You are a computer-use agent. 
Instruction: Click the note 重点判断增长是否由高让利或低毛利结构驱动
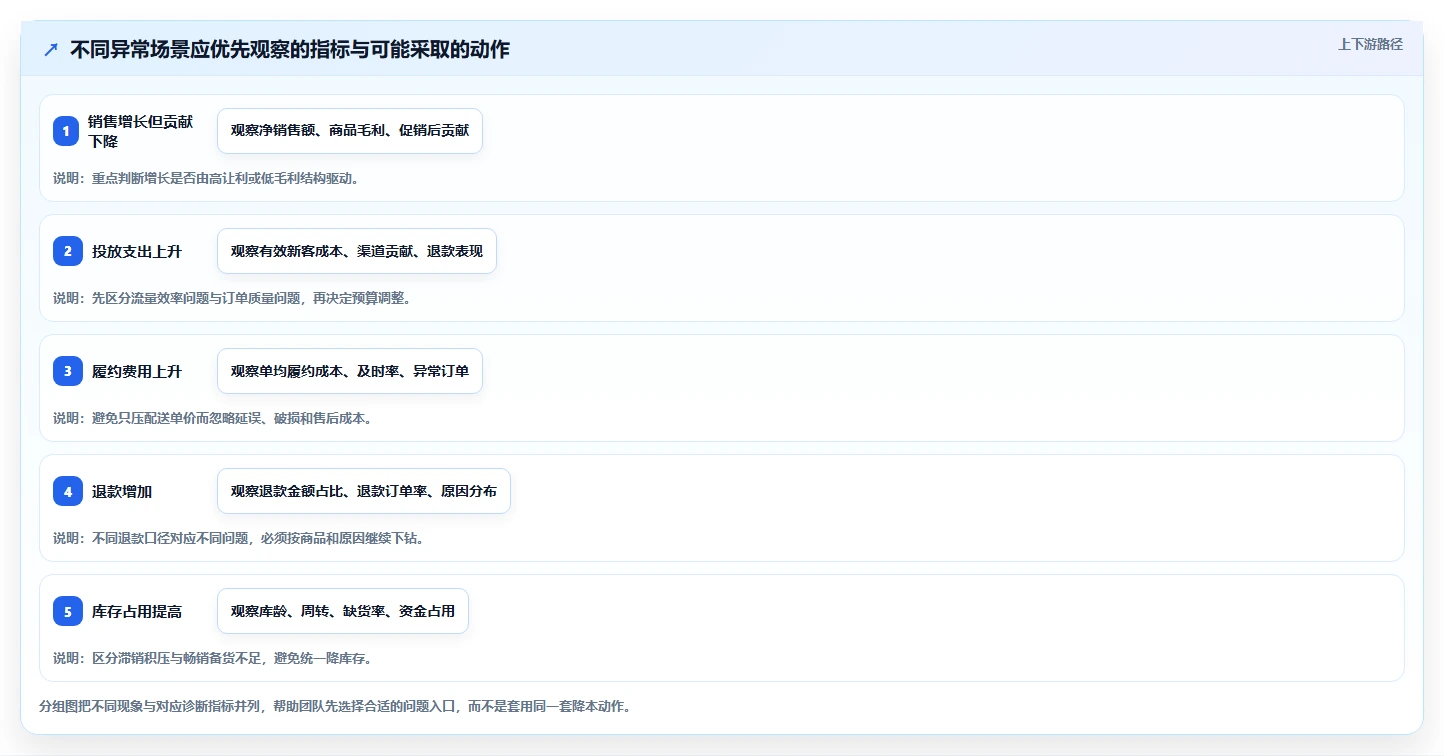(x=206, y=178)
